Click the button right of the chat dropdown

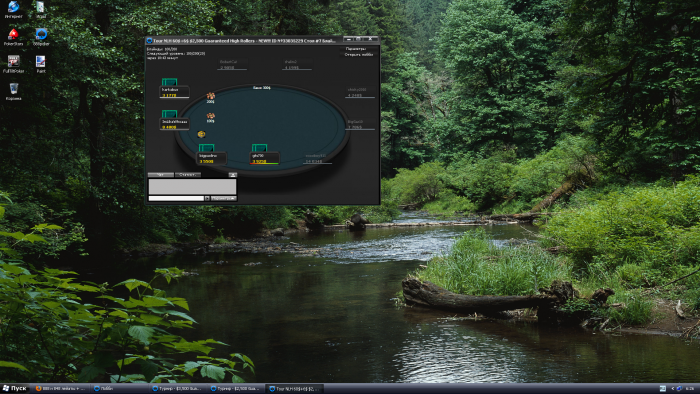click(223, 198)
